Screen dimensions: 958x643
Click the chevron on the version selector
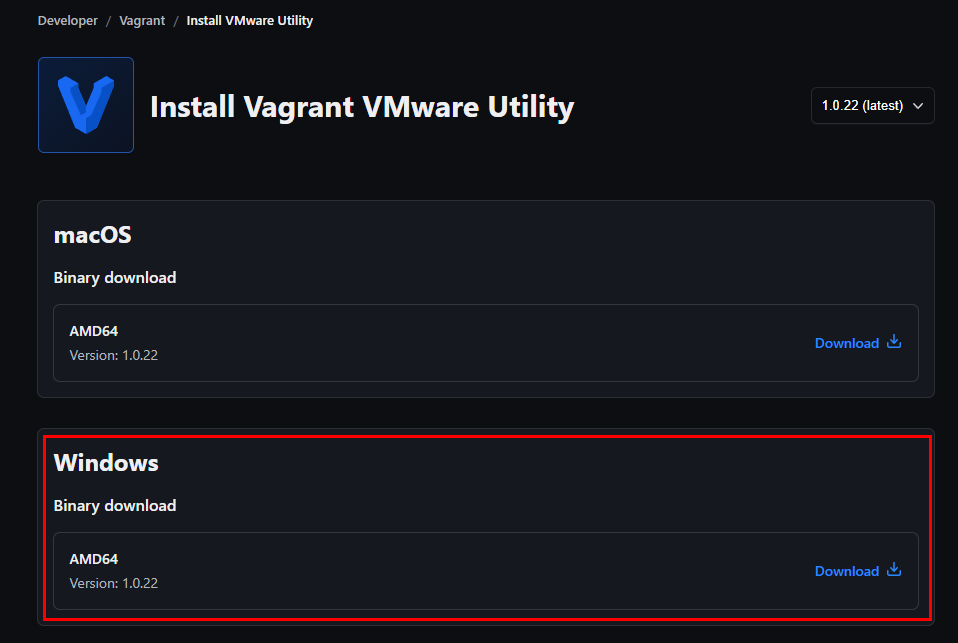pos(919,106)
